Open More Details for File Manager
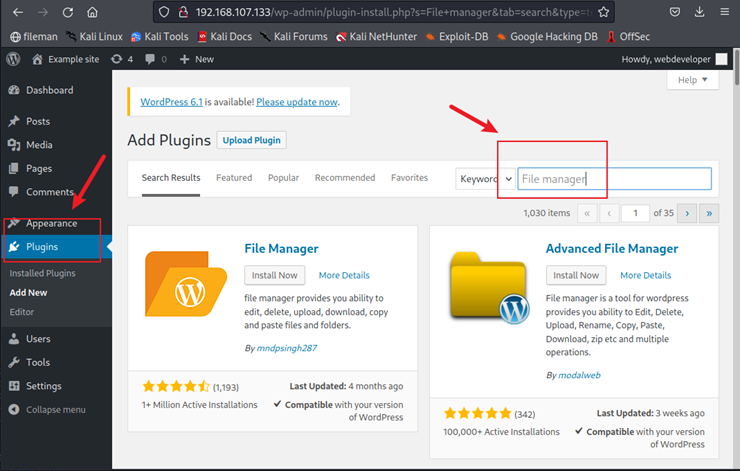The image size is (740, 471). [x=344, y=275]
